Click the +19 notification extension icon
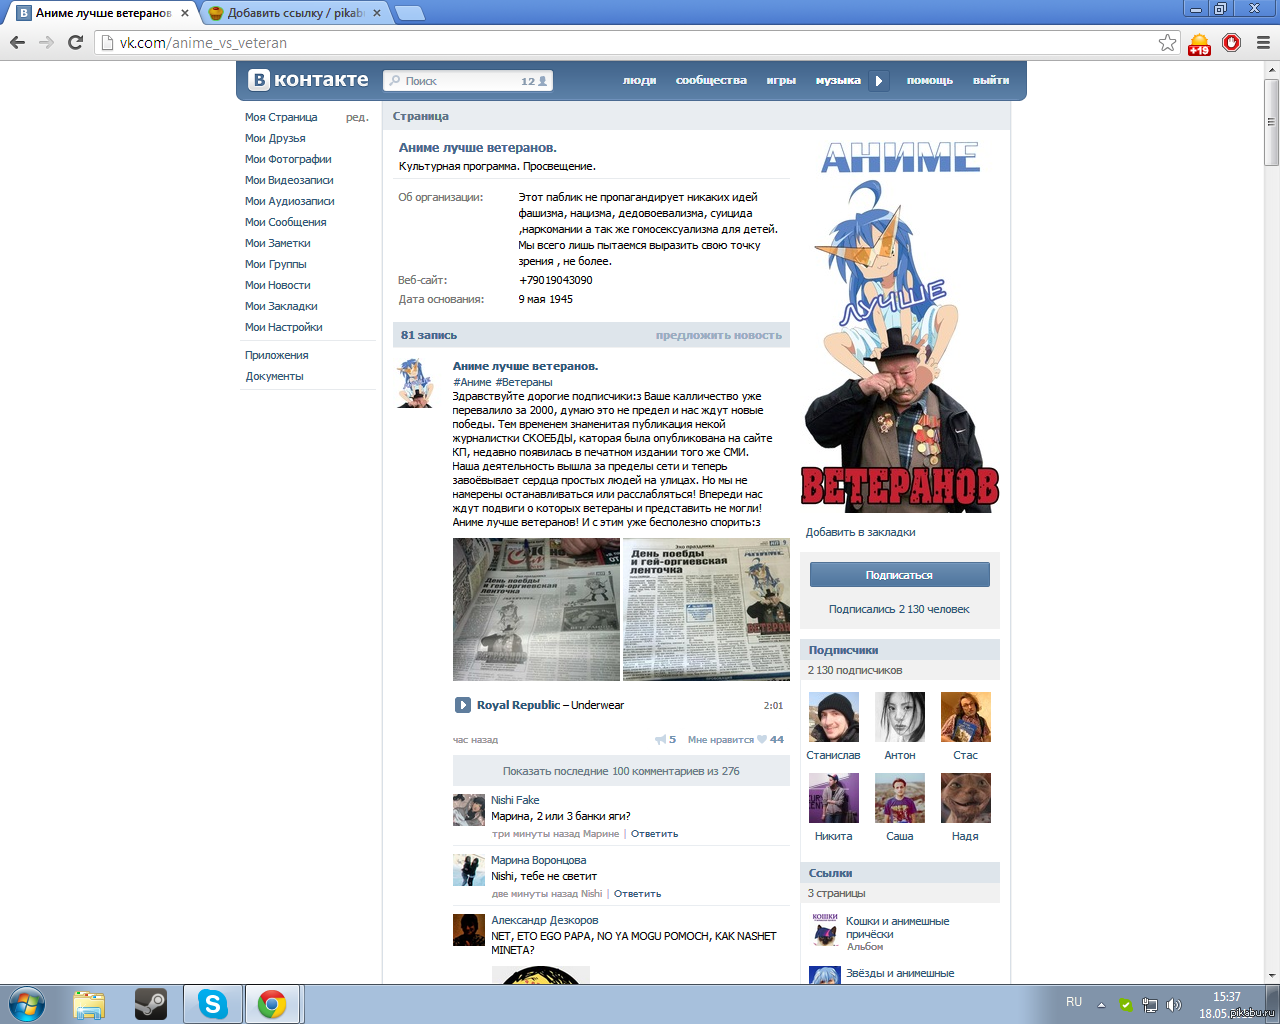The image size is (1280, 1024). coord(1199,44)
